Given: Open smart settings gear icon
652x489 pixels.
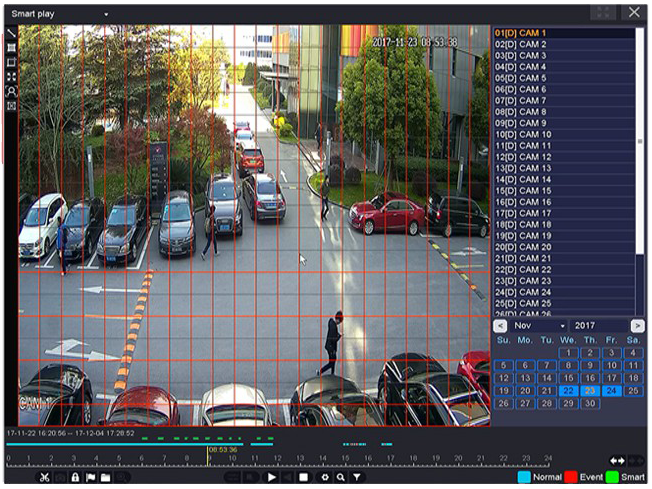Looking at the screenshot, I should (325, 477).
